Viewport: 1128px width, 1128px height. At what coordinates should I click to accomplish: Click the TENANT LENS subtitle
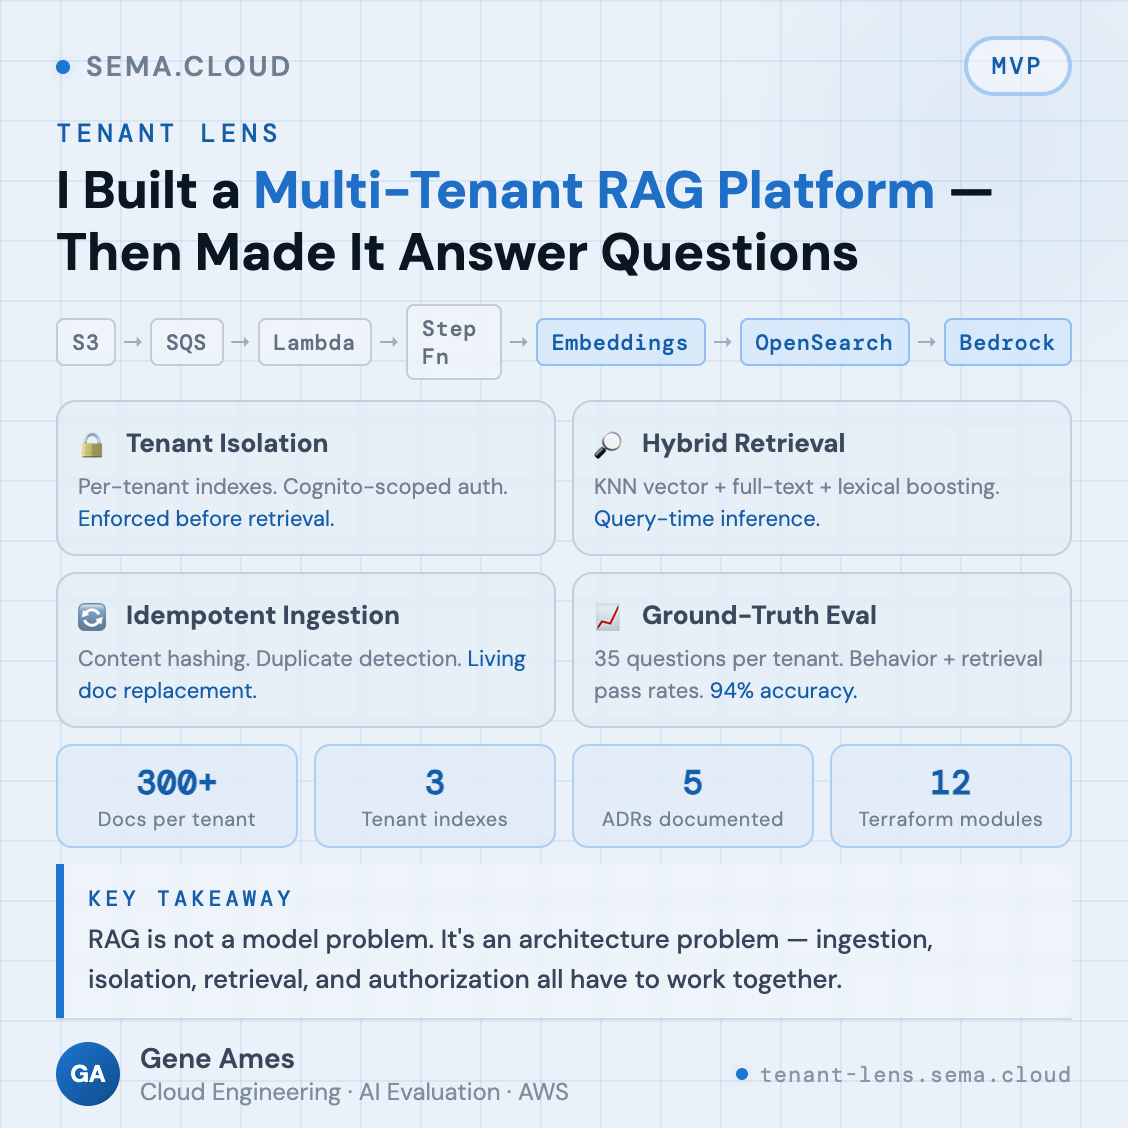click(x=168, y=134)
